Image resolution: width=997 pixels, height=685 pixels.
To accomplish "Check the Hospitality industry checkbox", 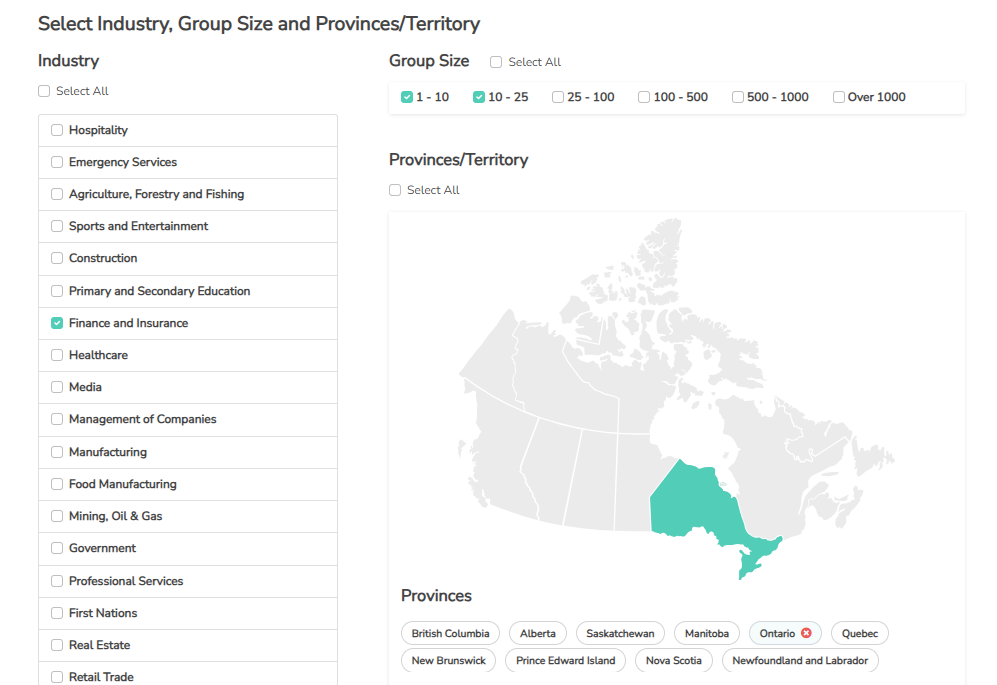I will (x=57, y=130).
